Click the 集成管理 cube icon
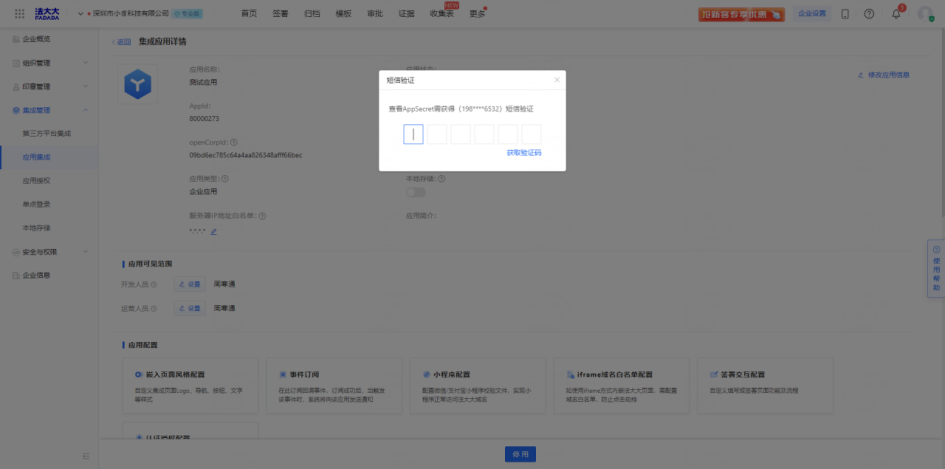Viewport: 945px width, 469px height. pos(16,110)
